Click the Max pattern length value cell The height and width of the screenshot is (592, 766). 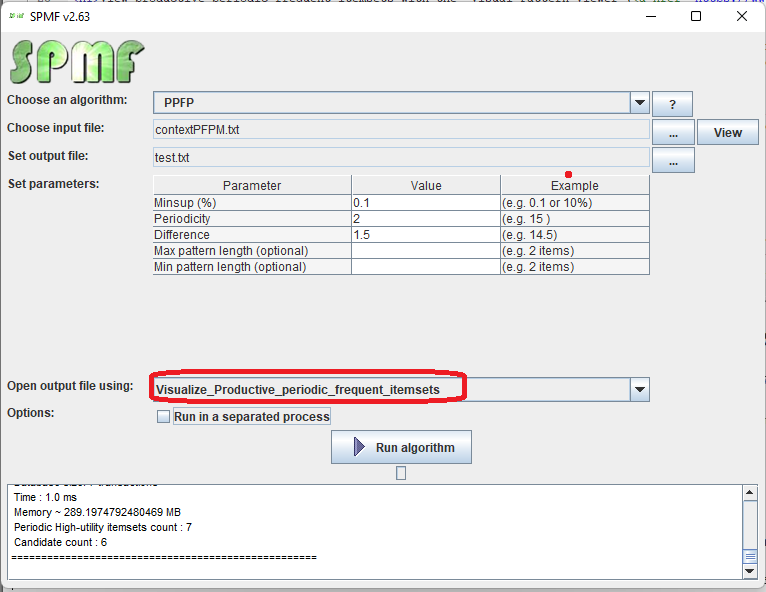pyautogui.click(x=425, y=250)
